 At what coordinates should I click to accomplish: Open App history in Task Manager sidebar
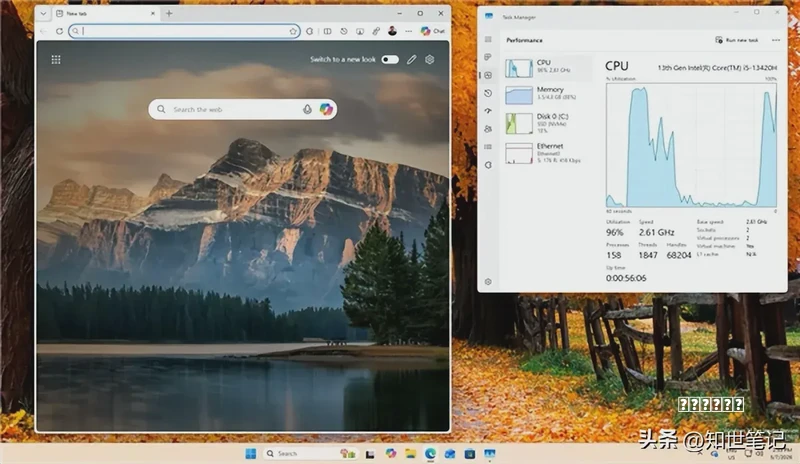click(x=488, y=93)
